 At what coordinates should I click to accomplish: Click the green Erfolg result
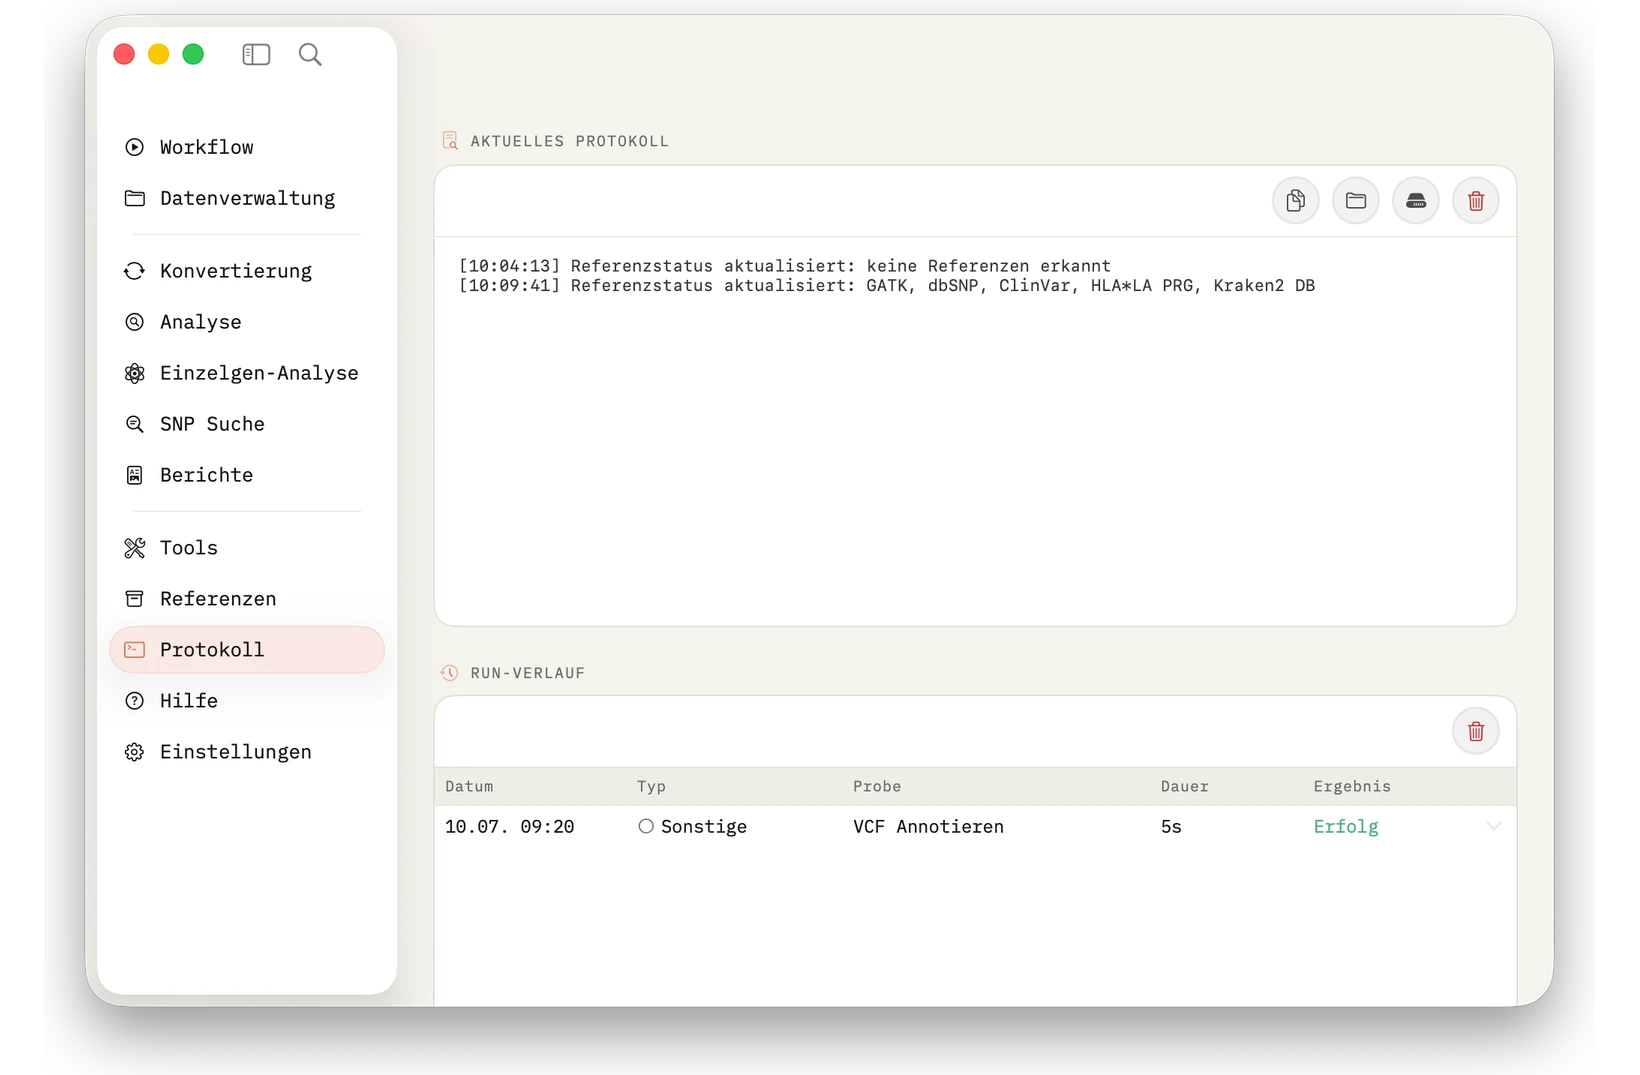tap(1345, 827)
